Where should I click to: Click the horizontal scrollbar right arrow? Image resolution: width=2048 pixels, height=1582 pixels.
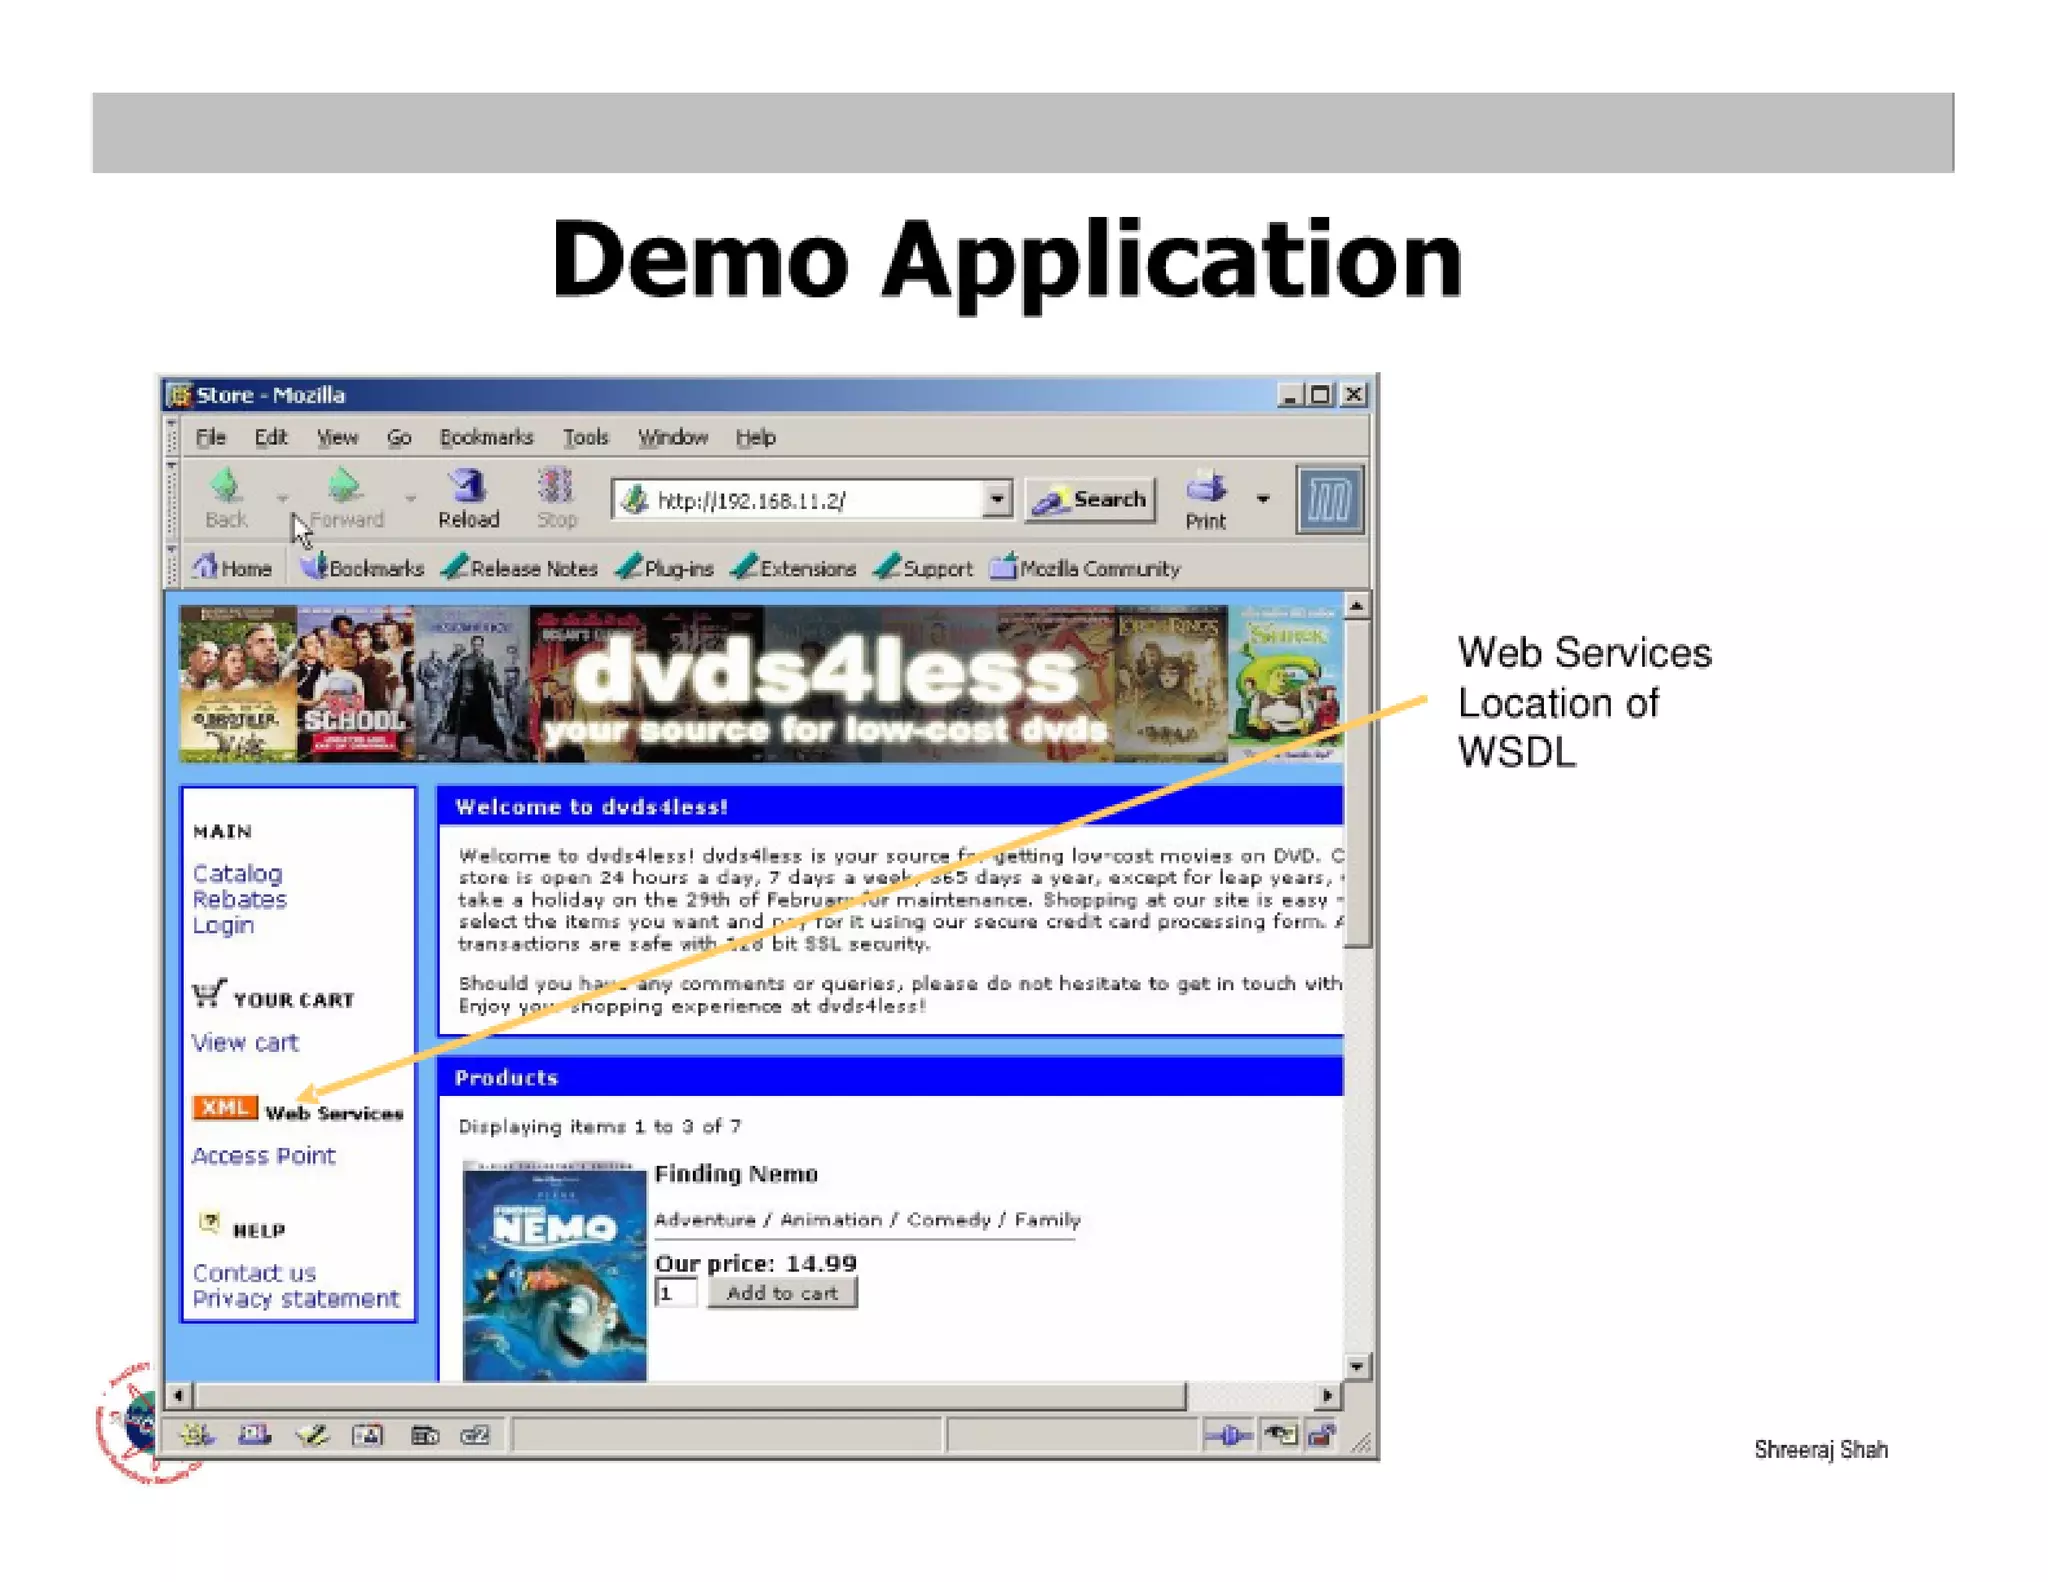coord(1328,1395)
